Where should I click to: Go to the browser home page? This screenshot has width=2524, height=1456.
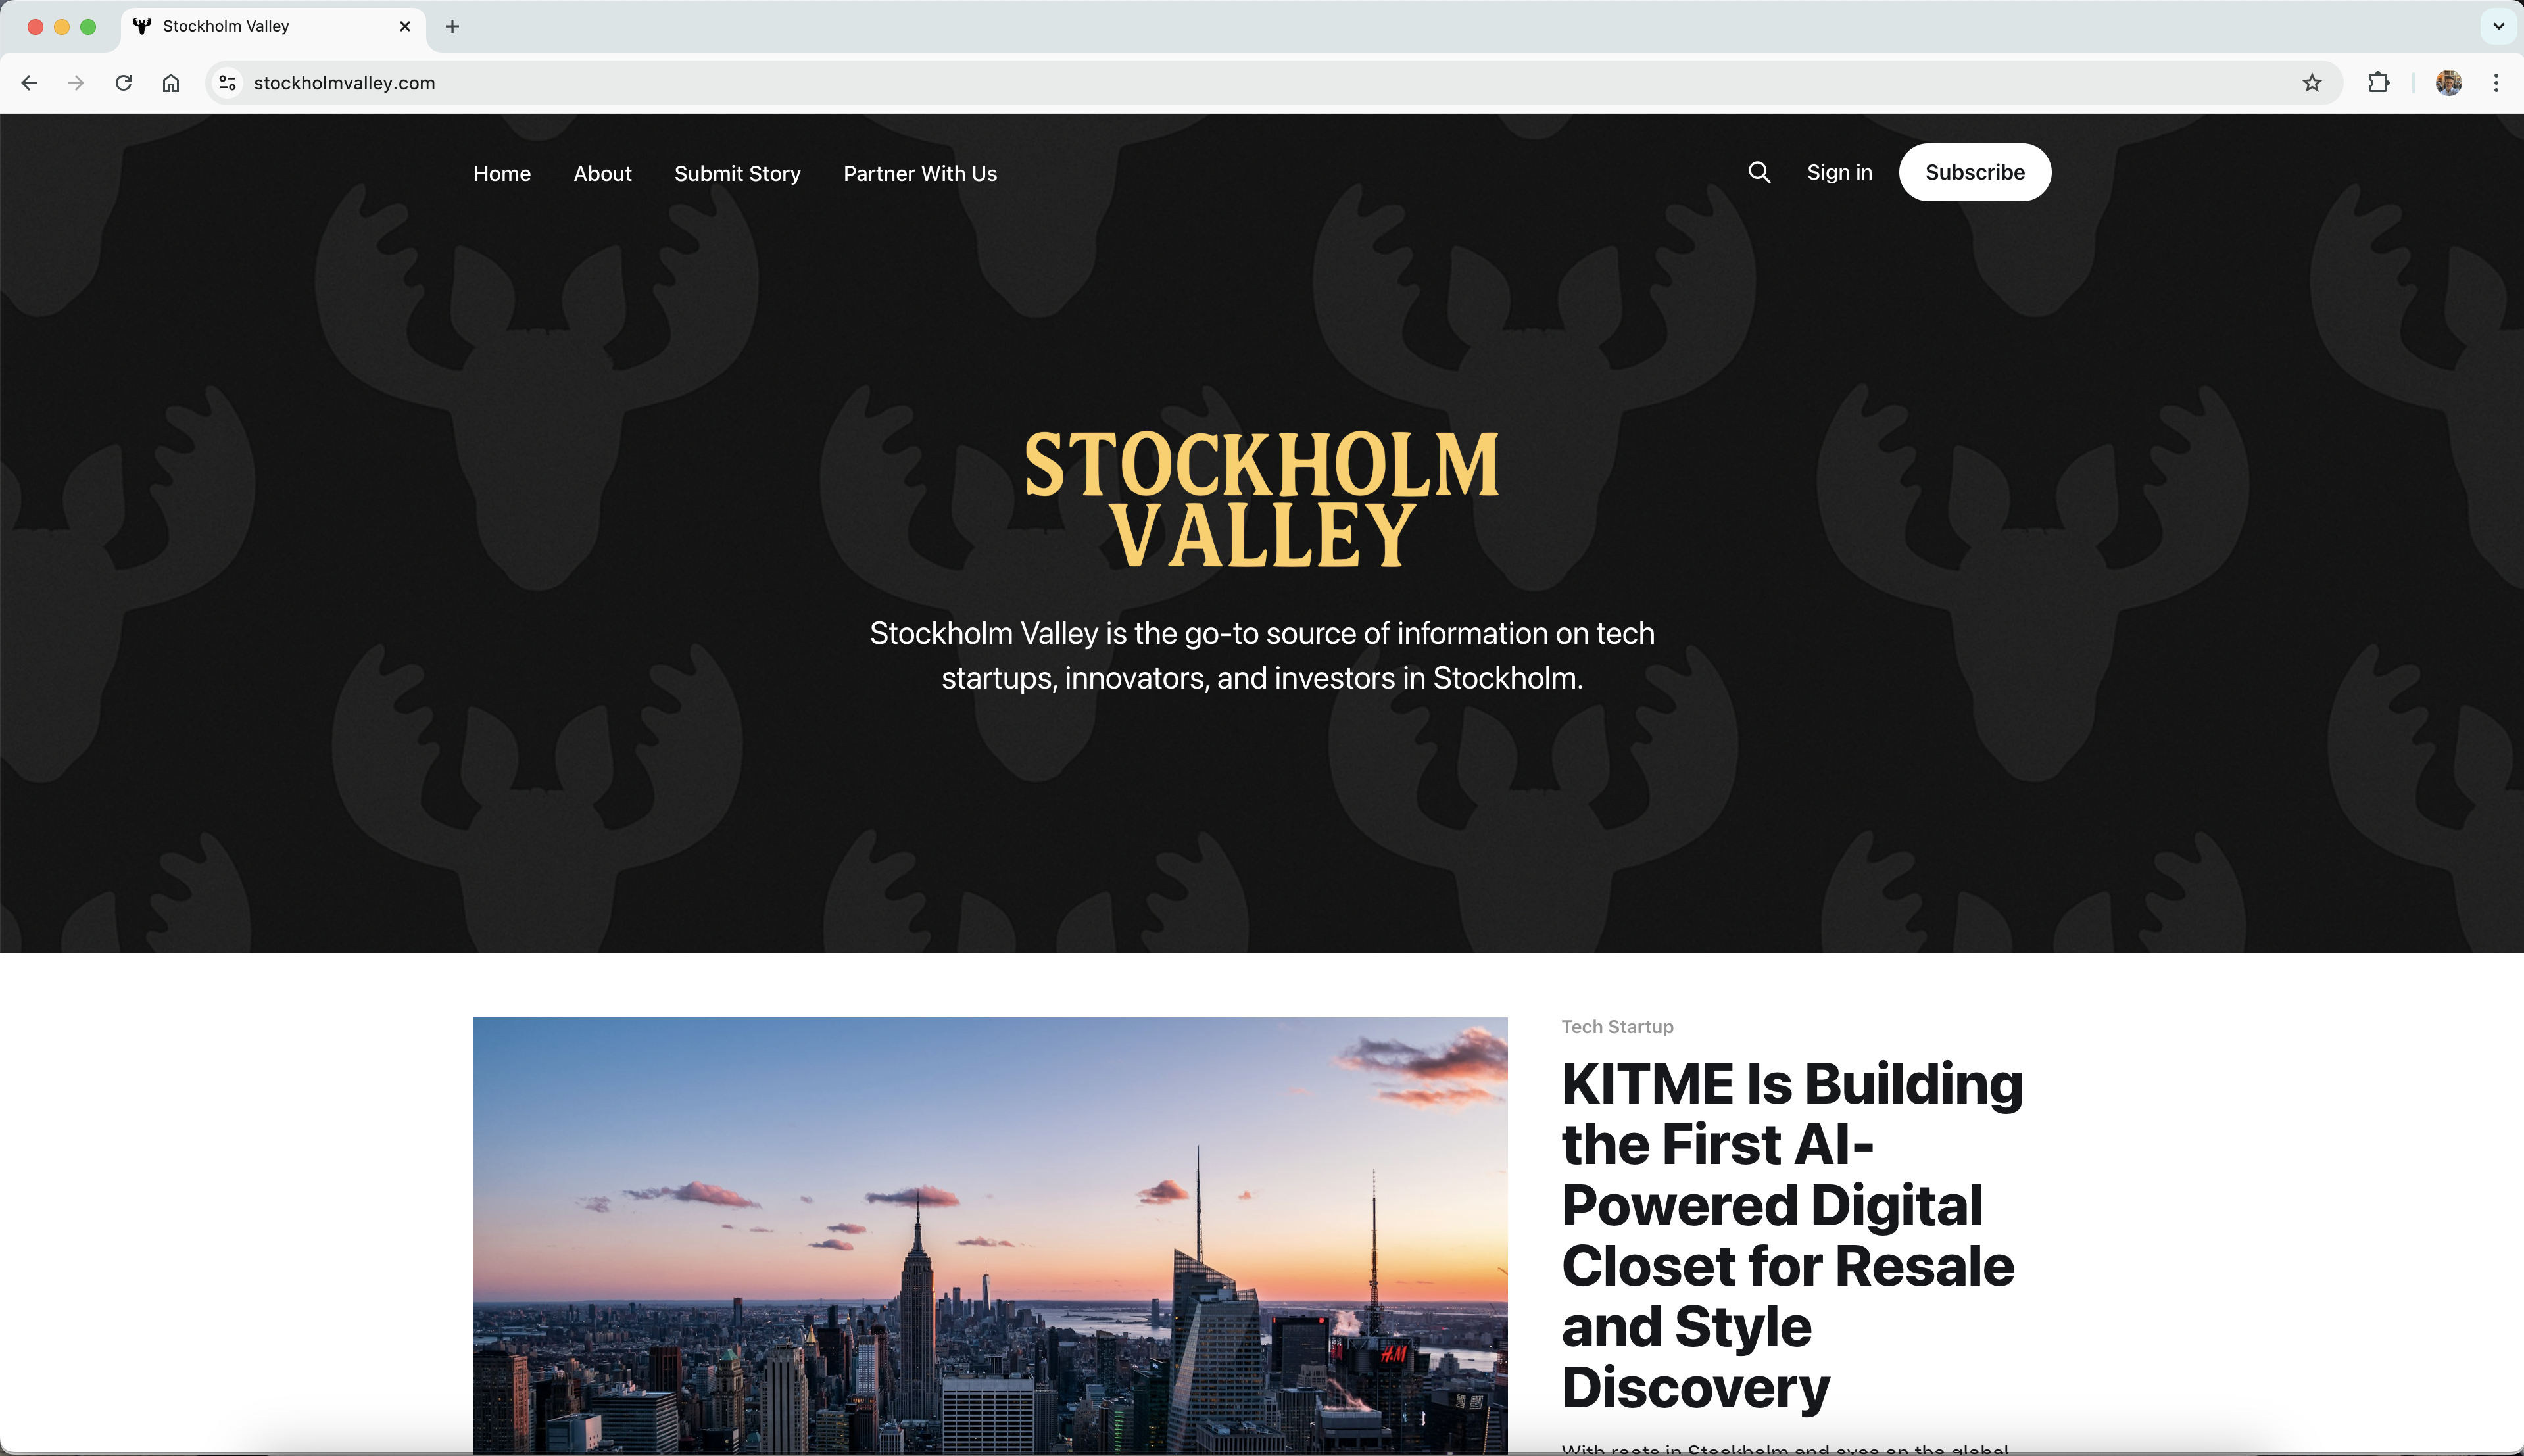[171, 83]
